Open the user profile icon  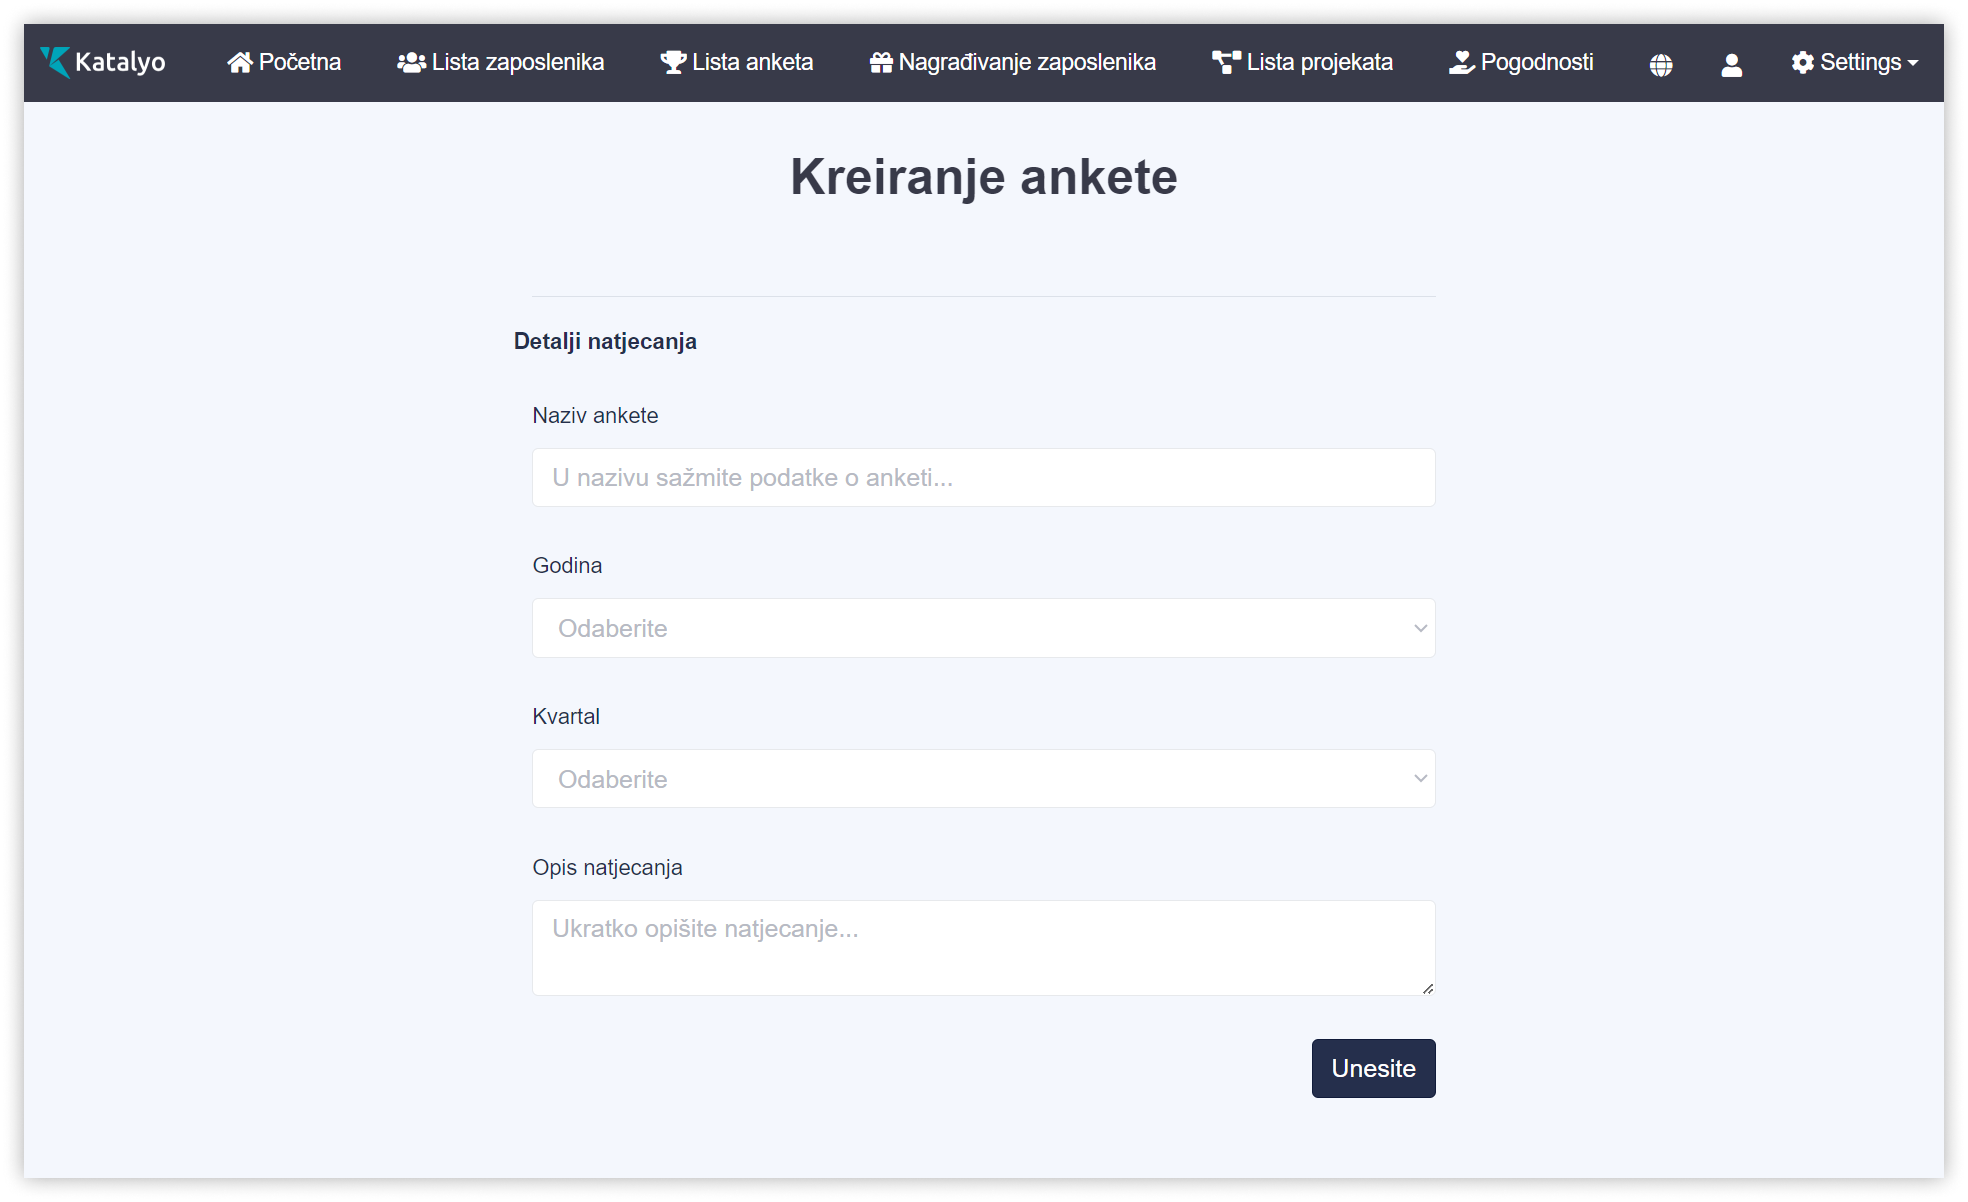1732,65
